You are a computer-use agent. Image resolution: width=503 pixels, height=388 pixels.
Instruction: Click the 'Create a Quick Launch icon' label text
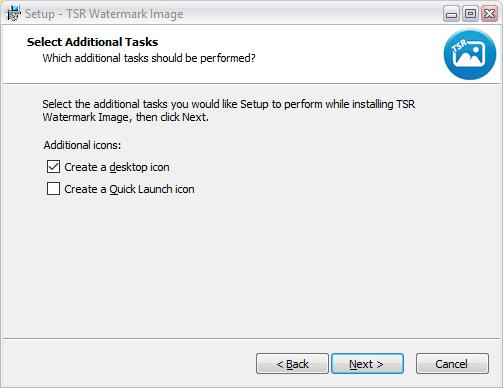pos(129,189)
